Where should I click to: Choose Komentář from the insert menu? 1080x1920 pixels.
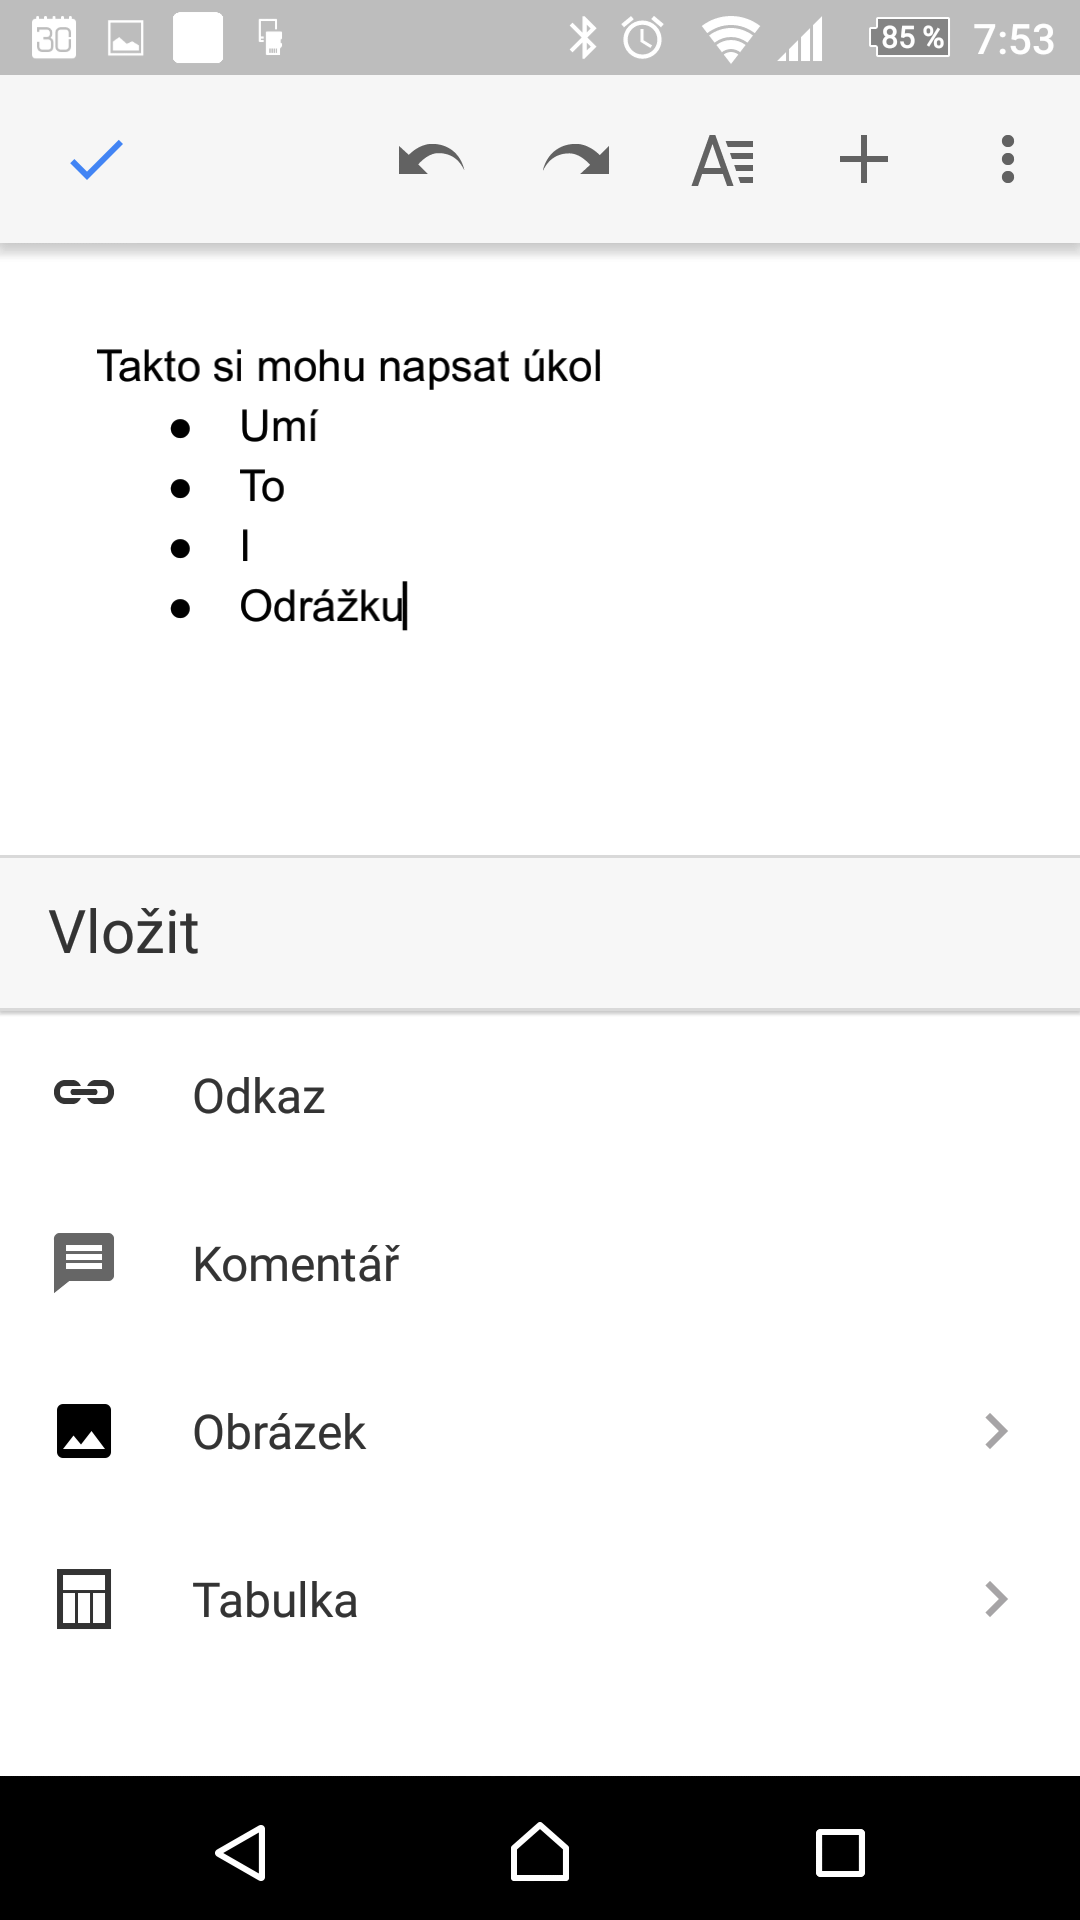(x=296, y=1264)
